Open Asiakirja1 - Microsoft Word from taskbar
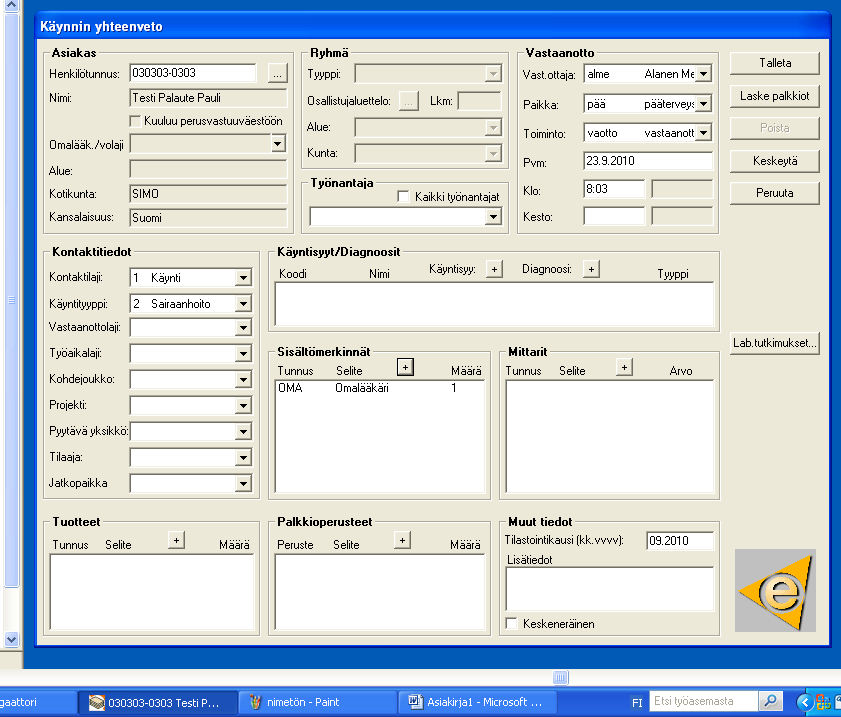 coord(477,702)
